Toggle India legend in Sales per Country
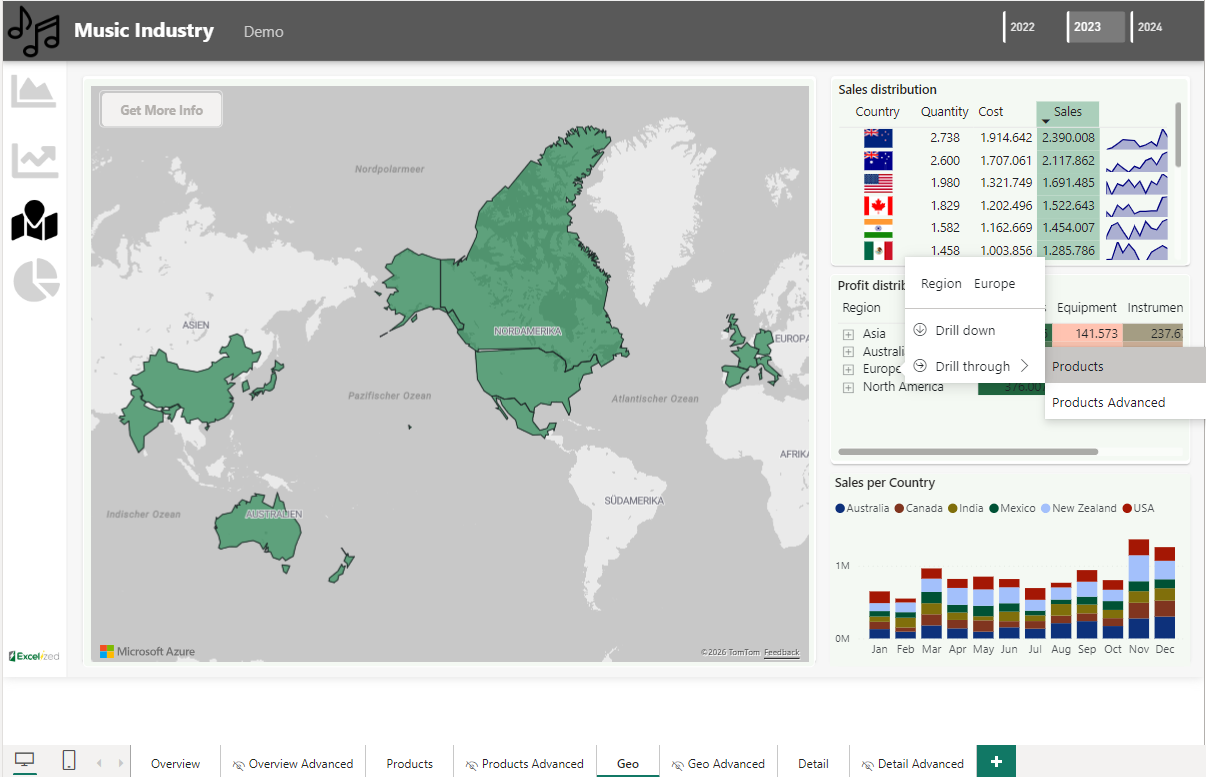Viewport: 1206px width, 777px height. (966, 508)
